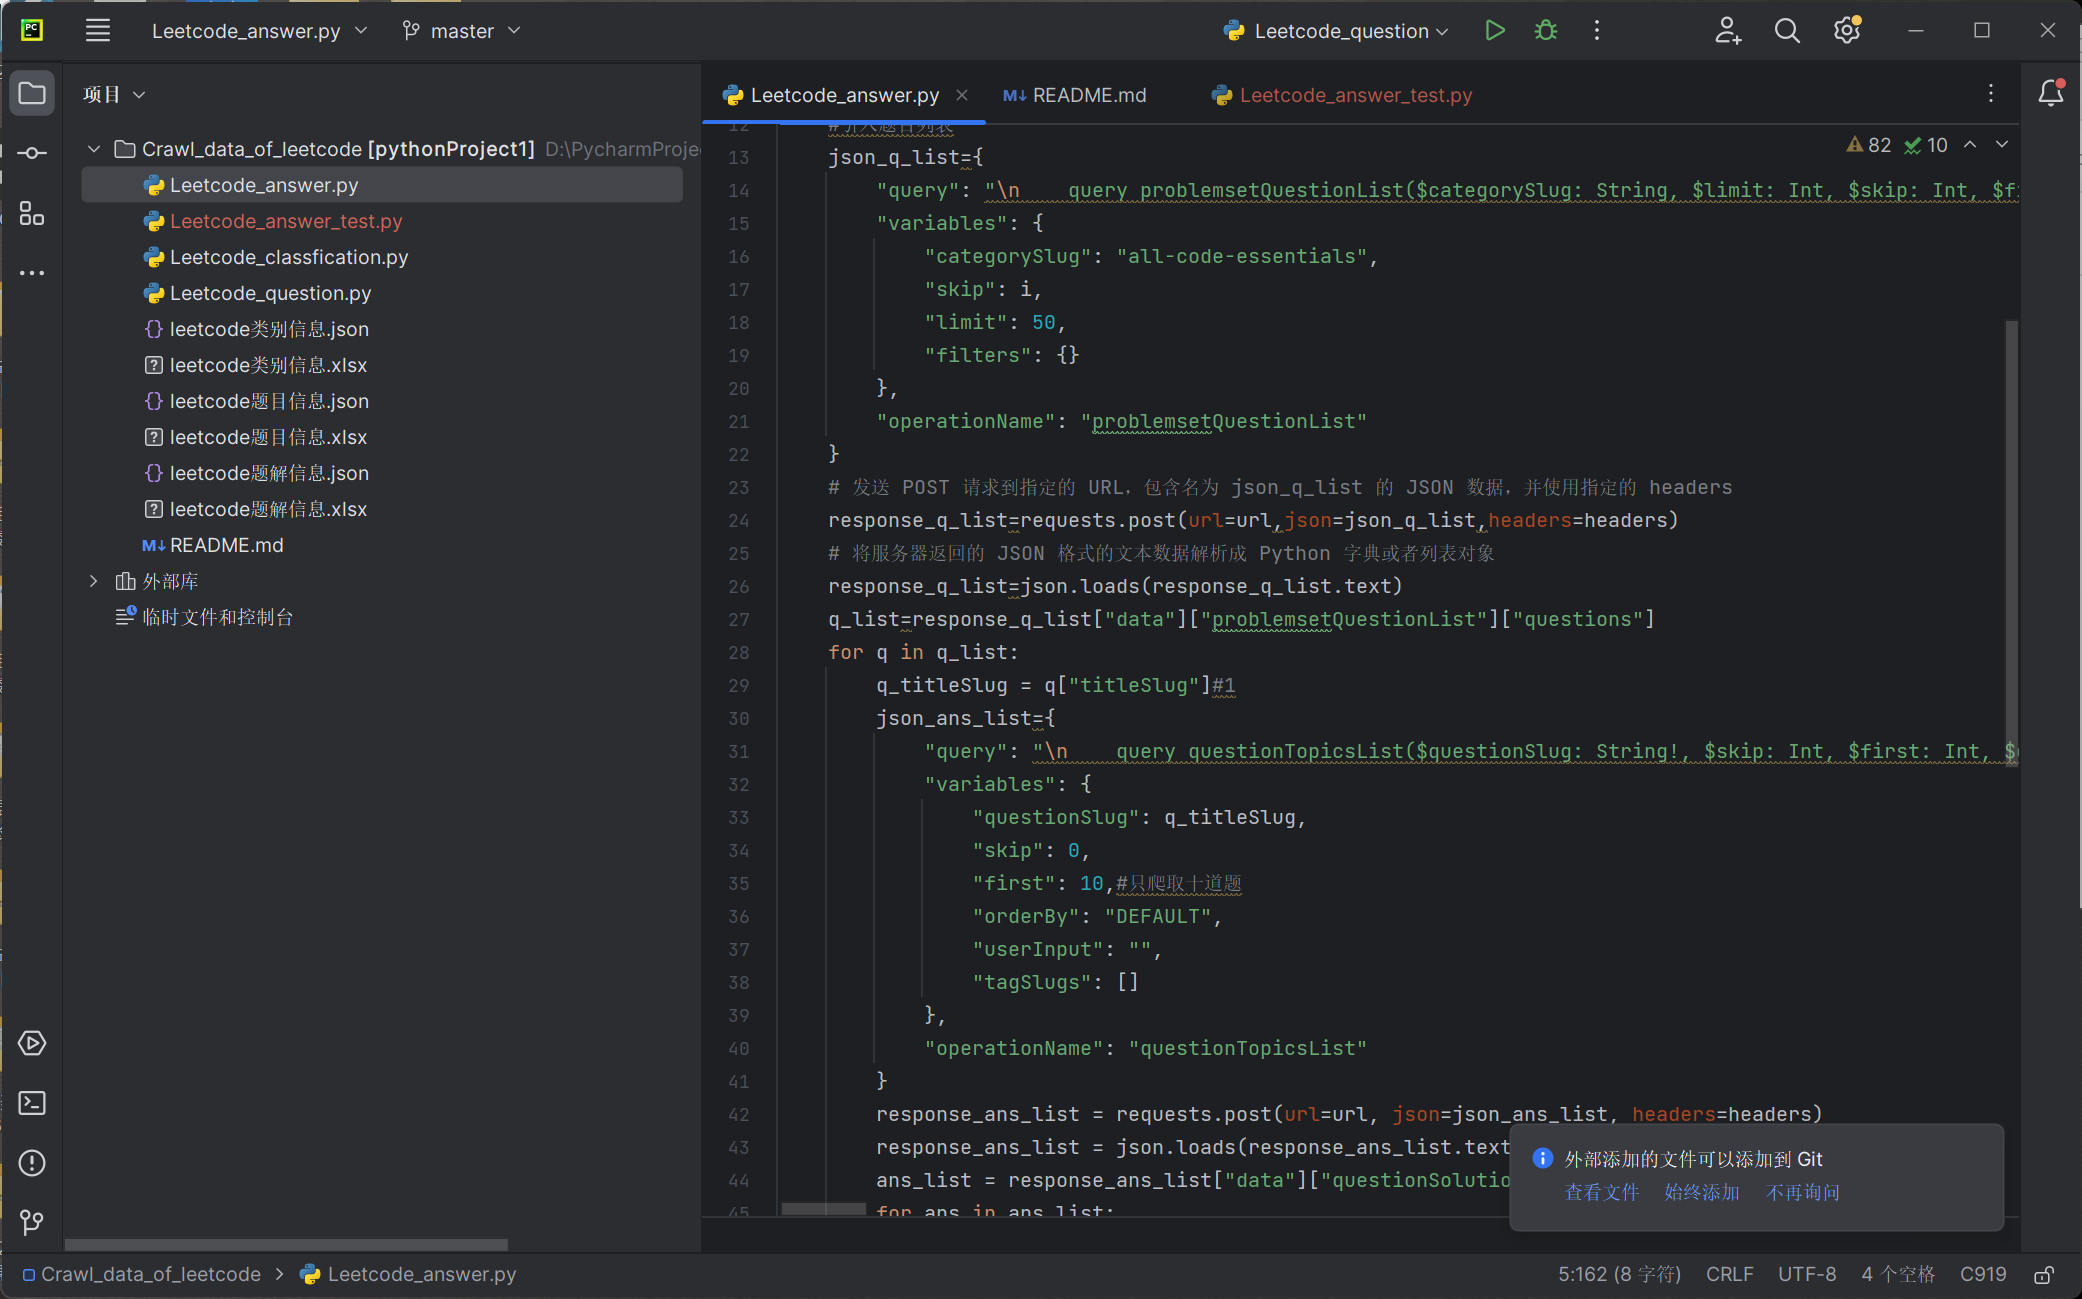
Task: Open the Commit tool window
Action: pyautogui.click(x=32, y=153)
